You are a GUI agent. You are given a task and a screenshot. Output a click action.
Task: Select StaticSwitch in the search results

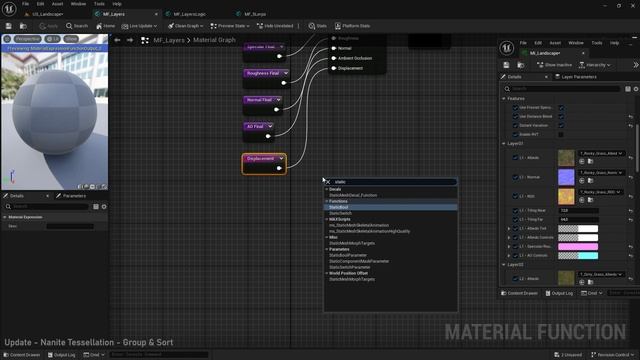(x=391, y=213)
